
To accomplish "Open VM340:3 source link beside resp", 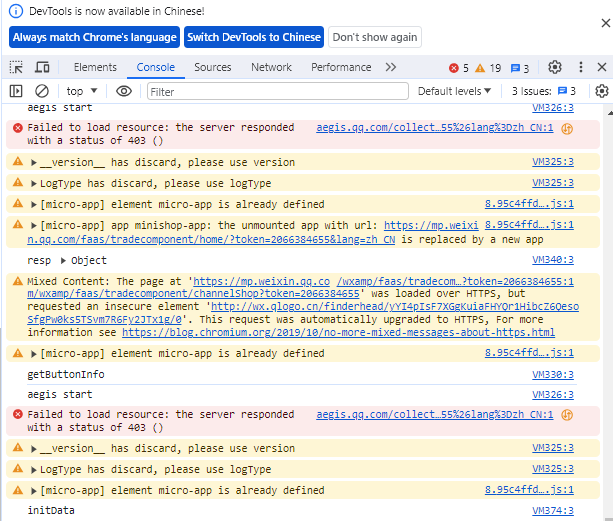I will click(x=553, y=260).
